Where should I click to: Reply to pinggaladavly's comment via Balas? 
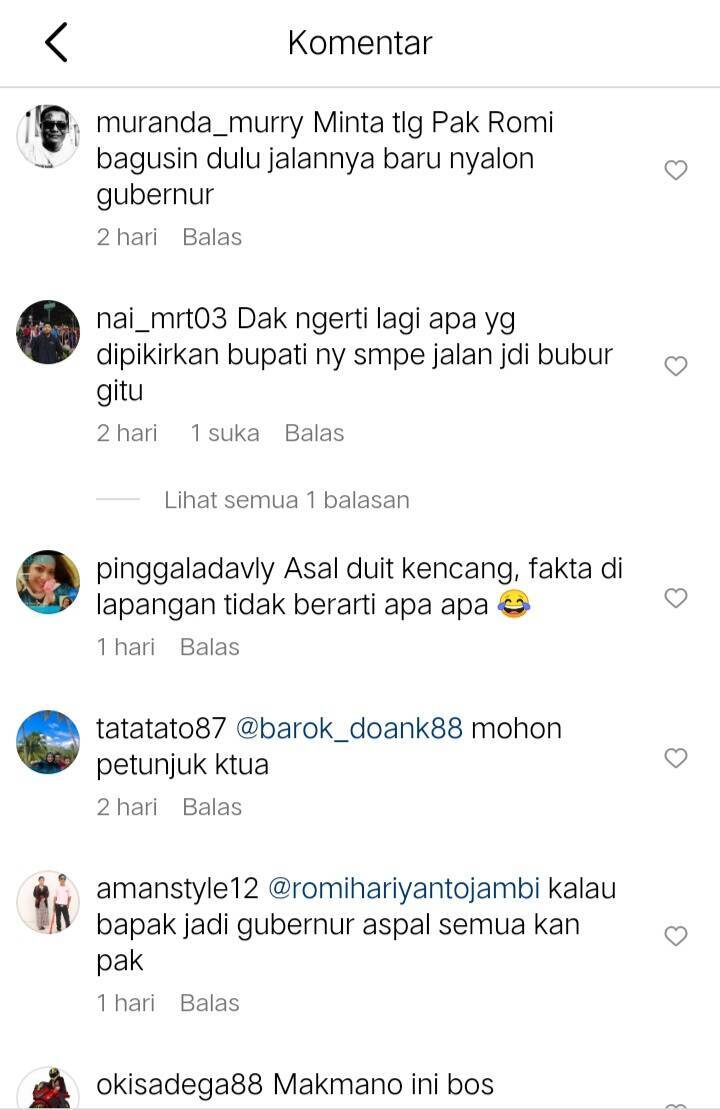210,647
